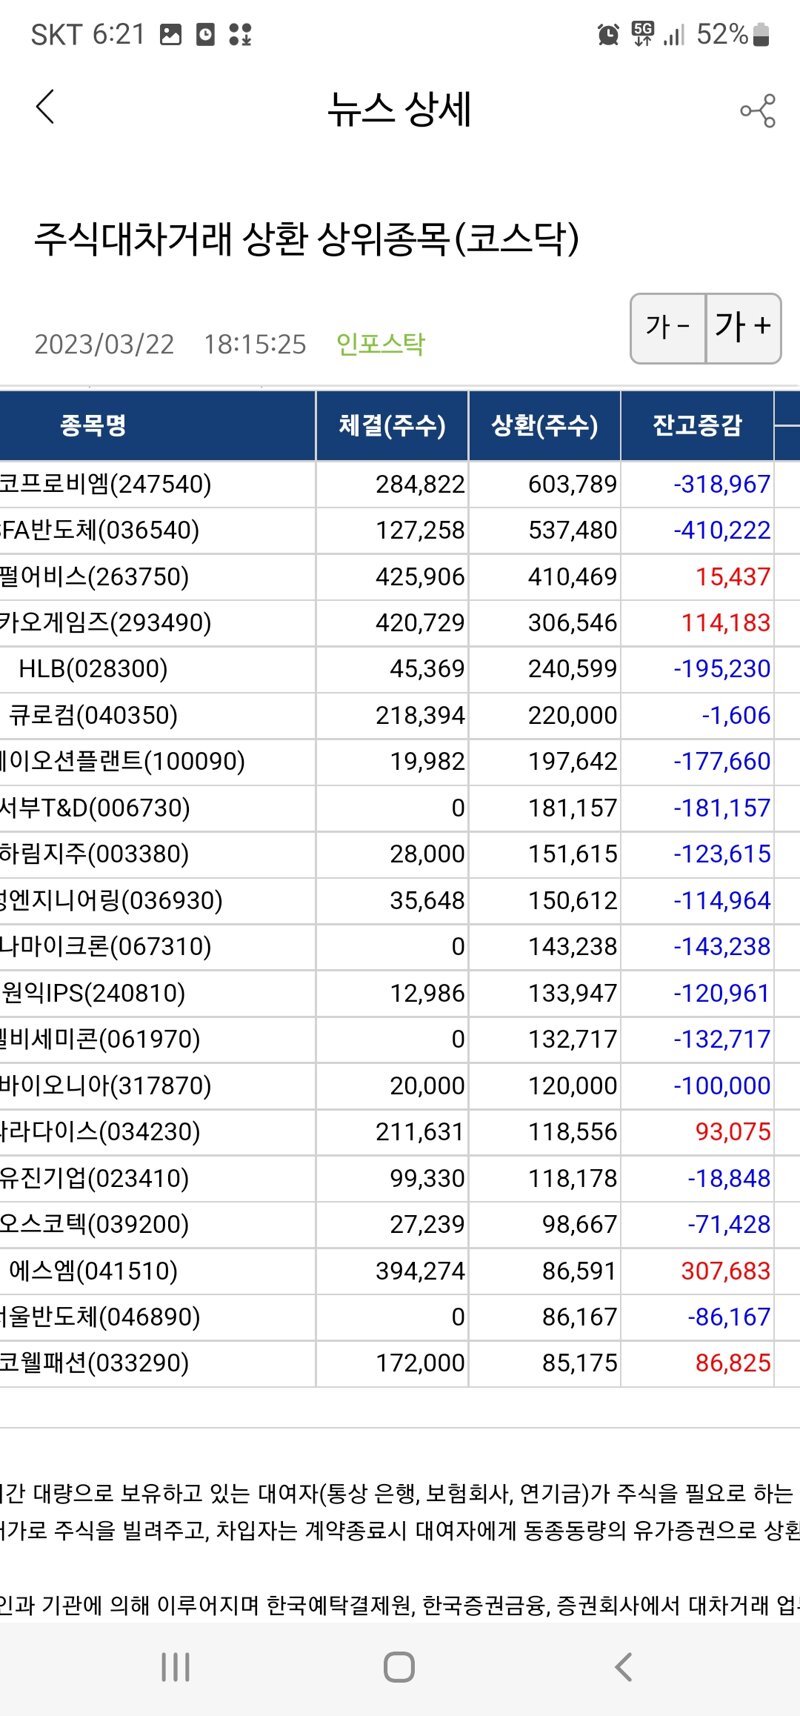Go back using the header arrow

(45, 108)
